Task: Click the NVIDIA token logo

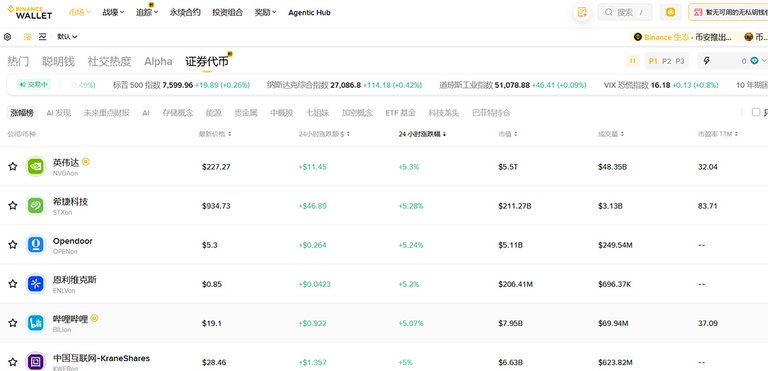Action: tap(36, 166)
